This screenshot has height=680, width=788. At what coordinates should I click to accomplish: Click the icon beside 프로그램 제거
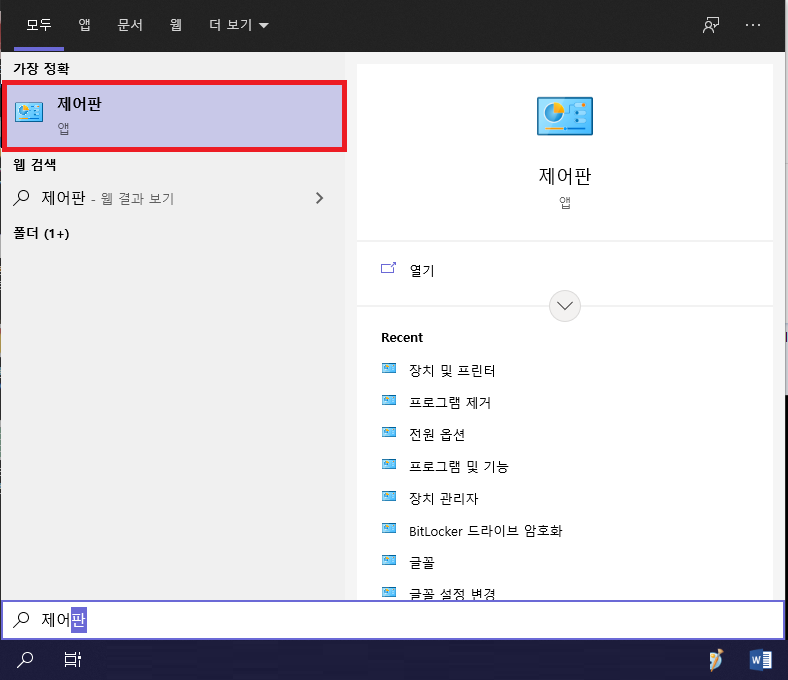point(389,401)
